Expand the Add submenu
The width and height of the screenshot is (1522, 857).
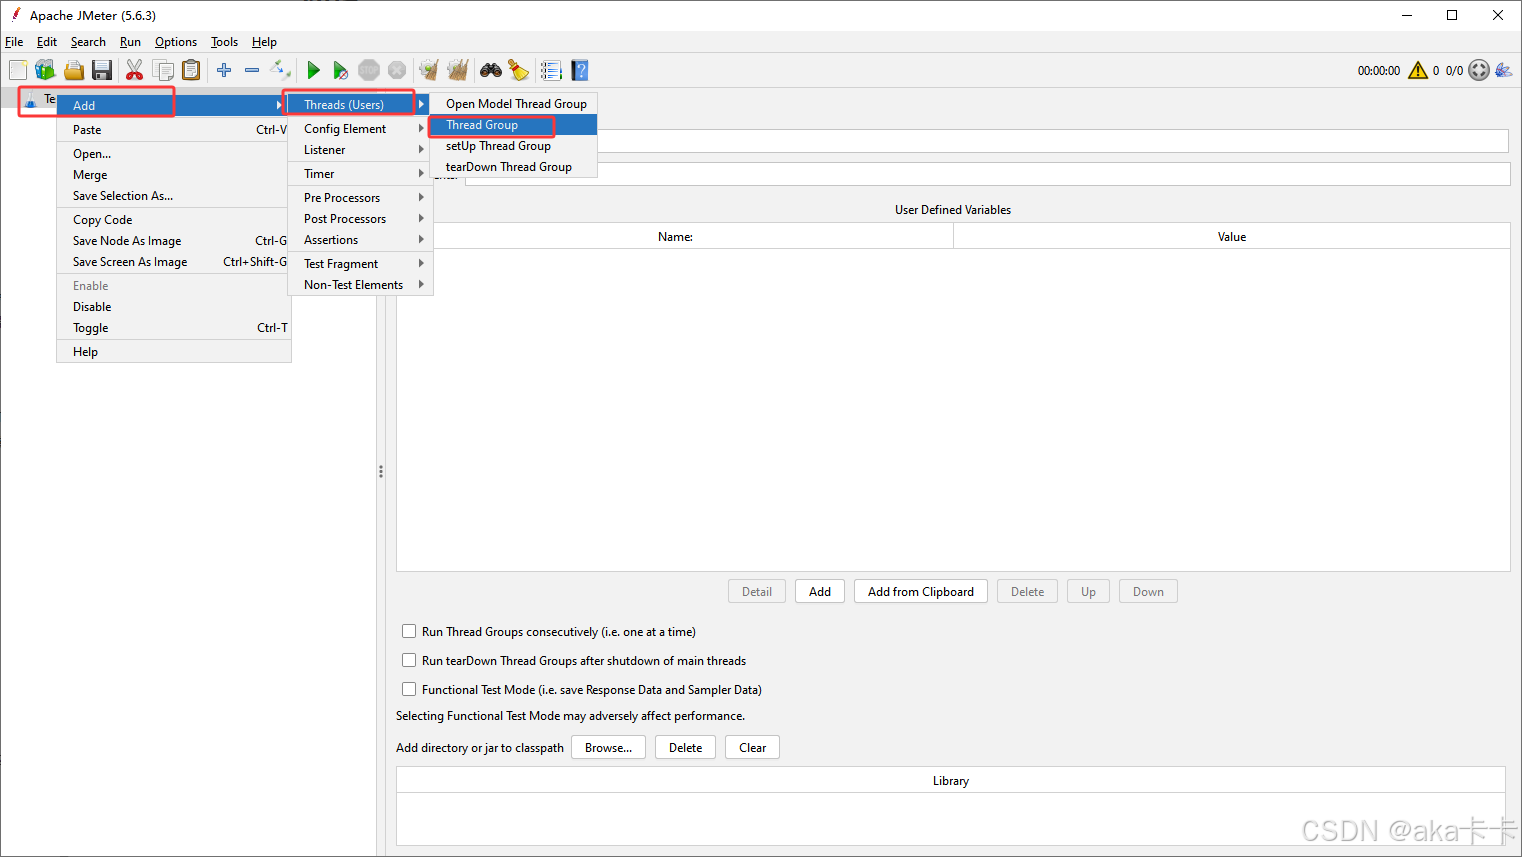pyautogui.click(x=172, y=105)
